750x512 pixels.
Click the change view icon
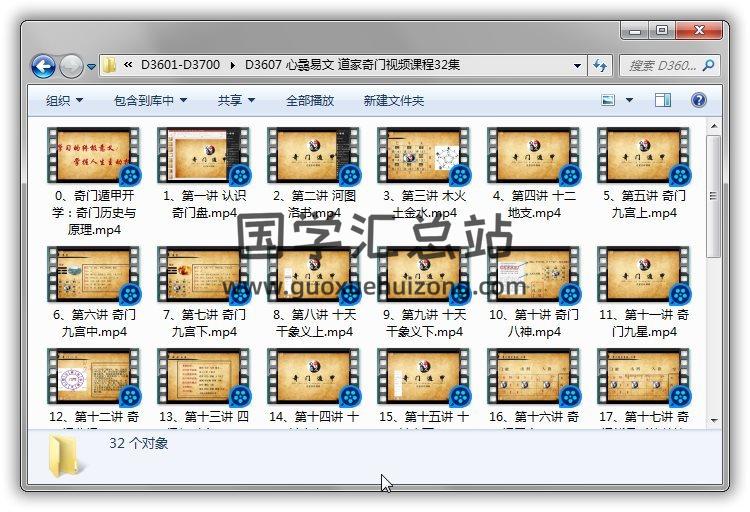coord(608,100)
